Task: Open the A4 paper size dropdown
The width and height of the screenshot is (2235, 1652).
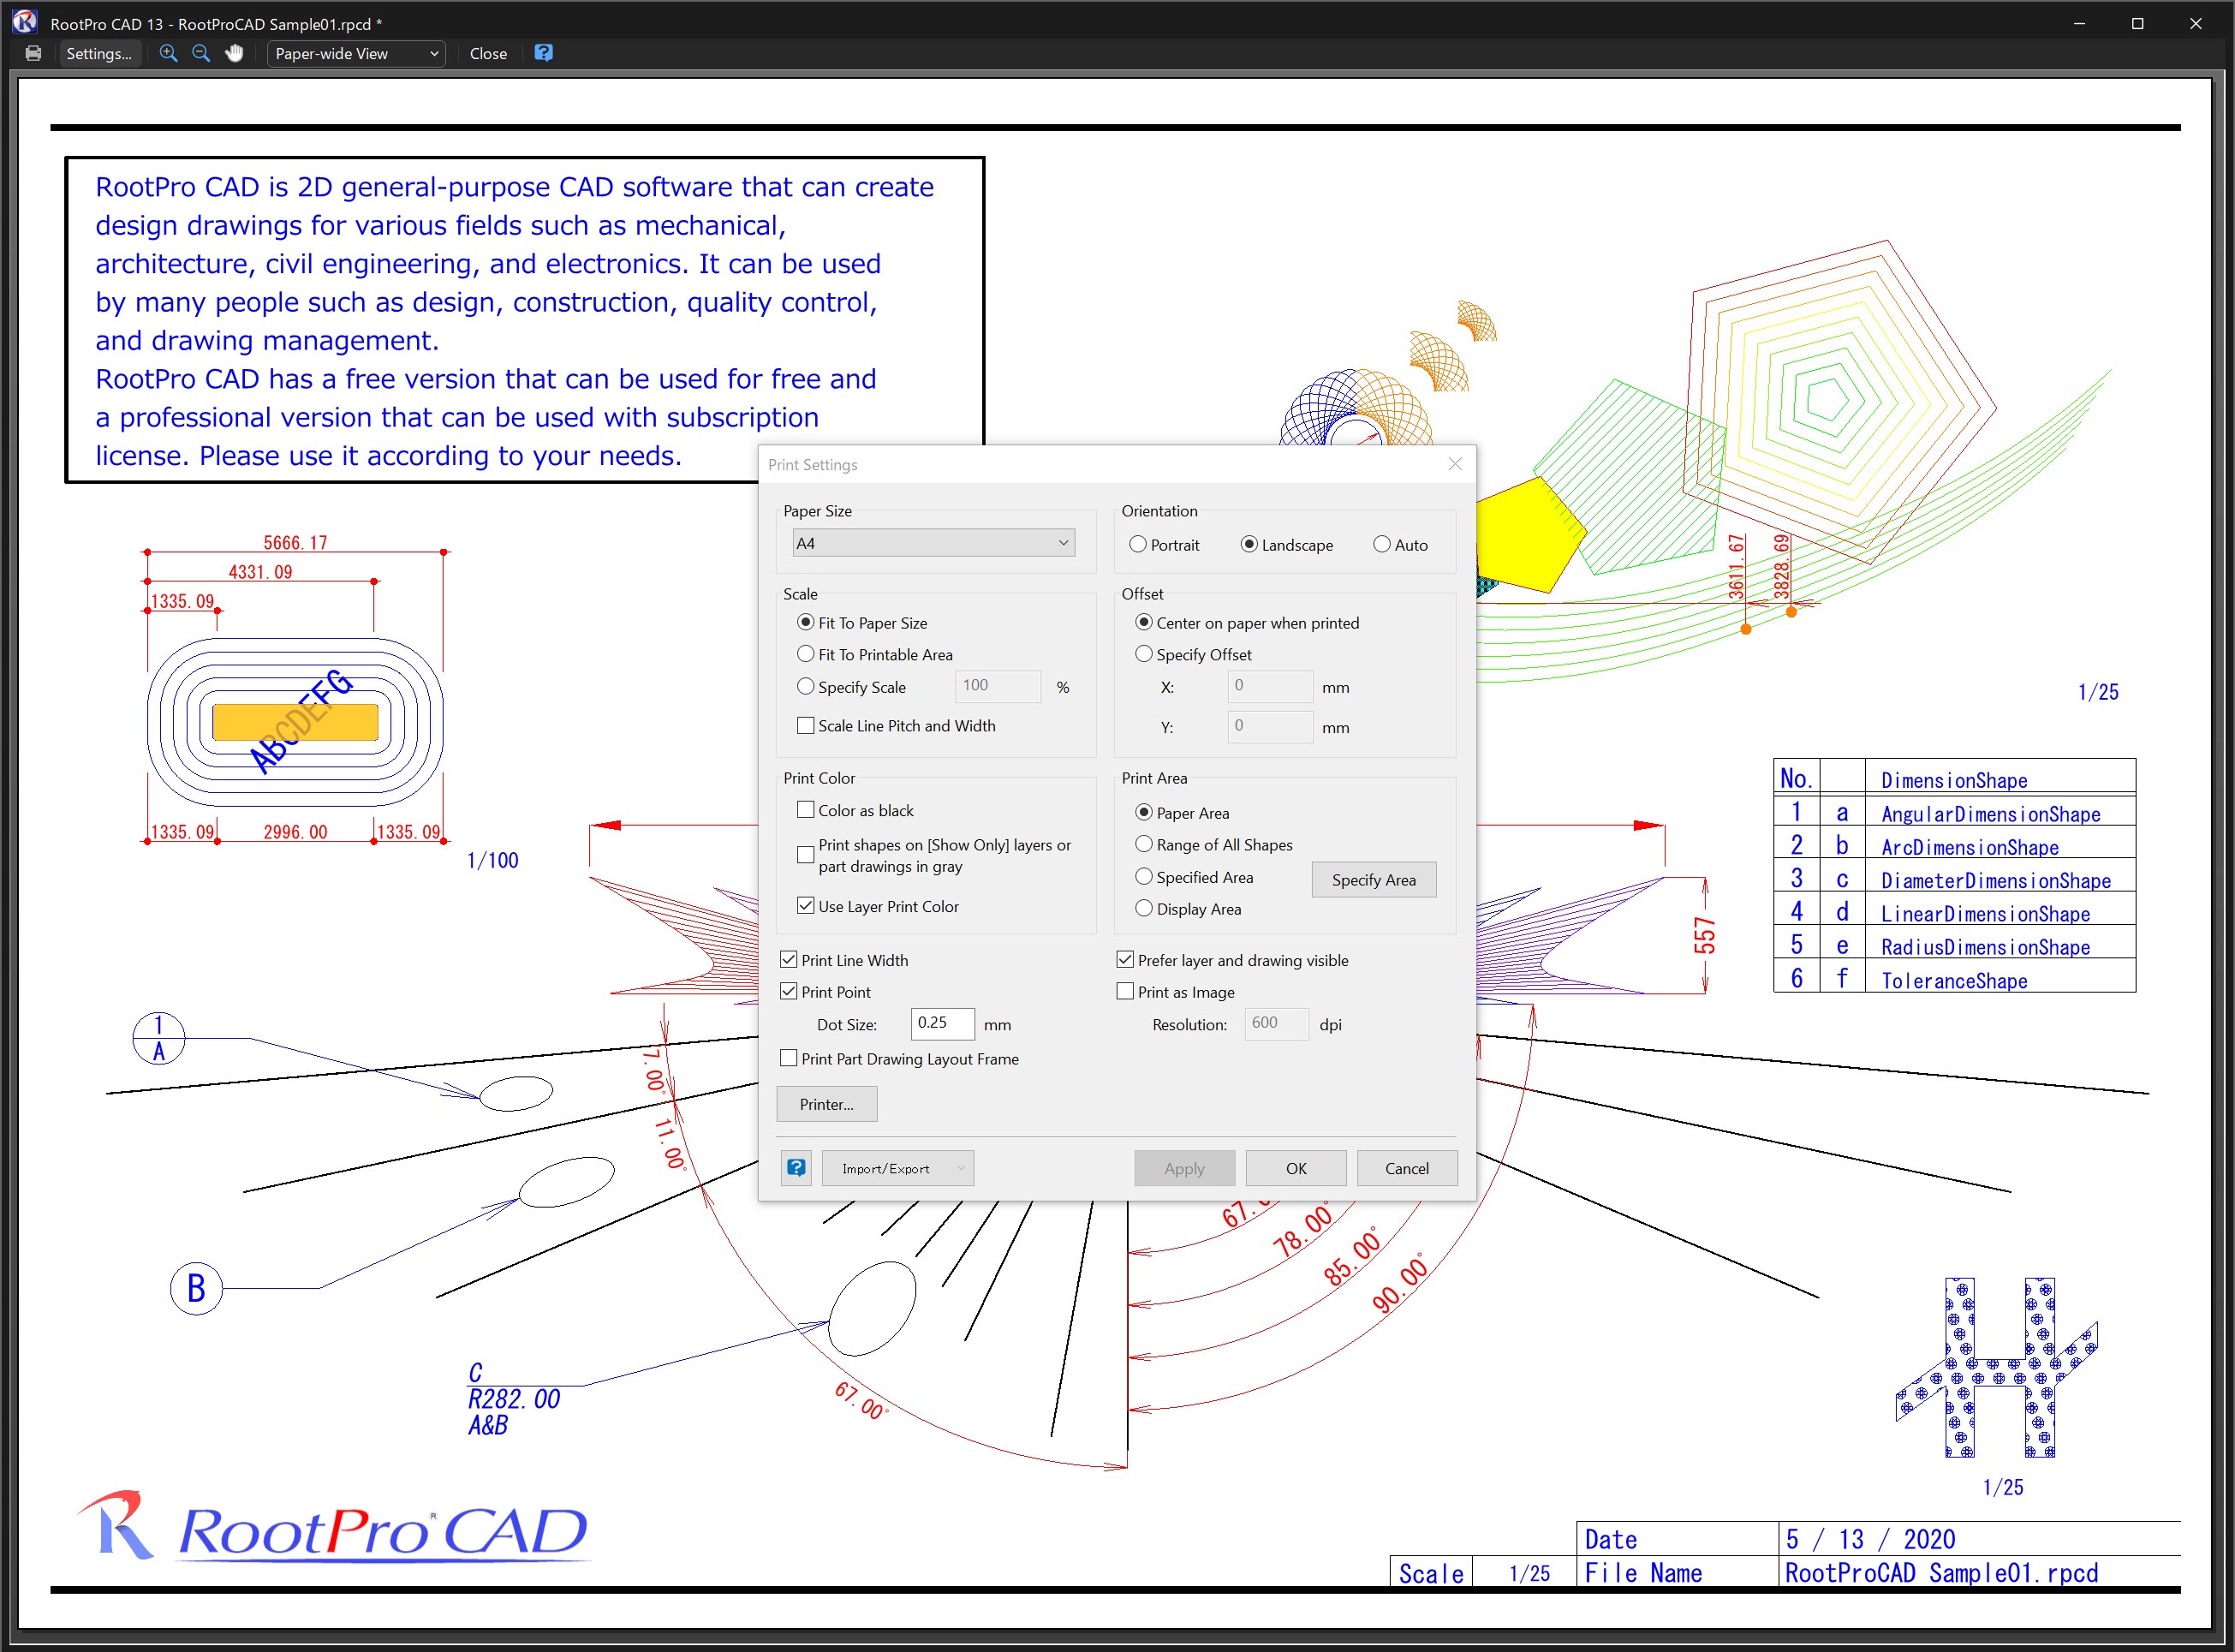Action: 933,543
